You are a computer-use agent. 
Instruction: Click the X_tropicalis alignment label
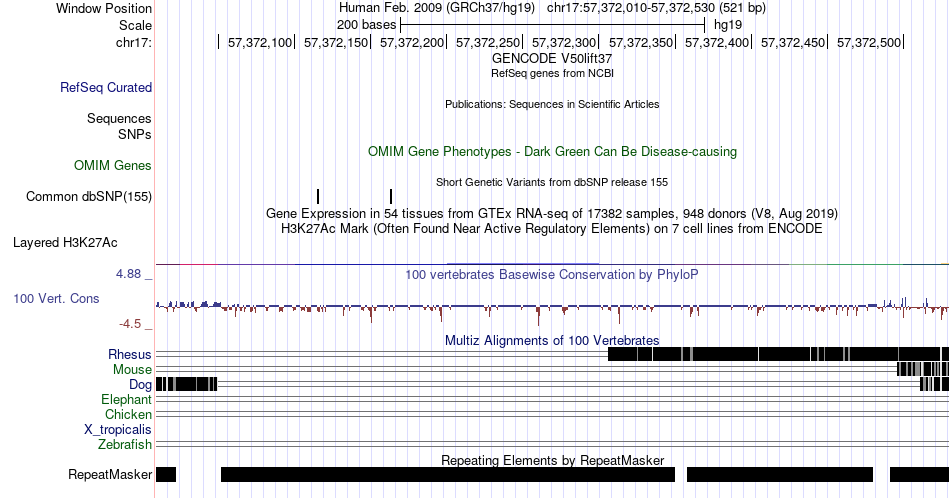[118, 430]
